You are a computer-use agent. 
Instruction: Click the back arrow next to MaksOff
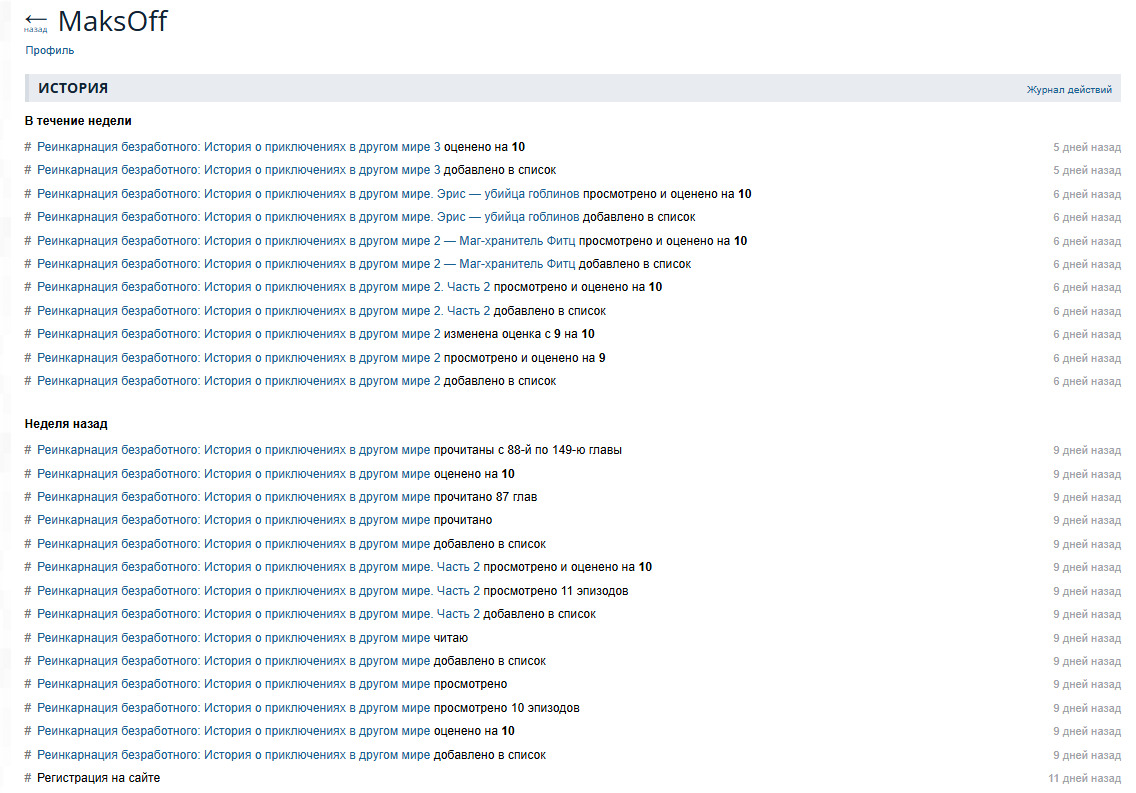point(36,21)
